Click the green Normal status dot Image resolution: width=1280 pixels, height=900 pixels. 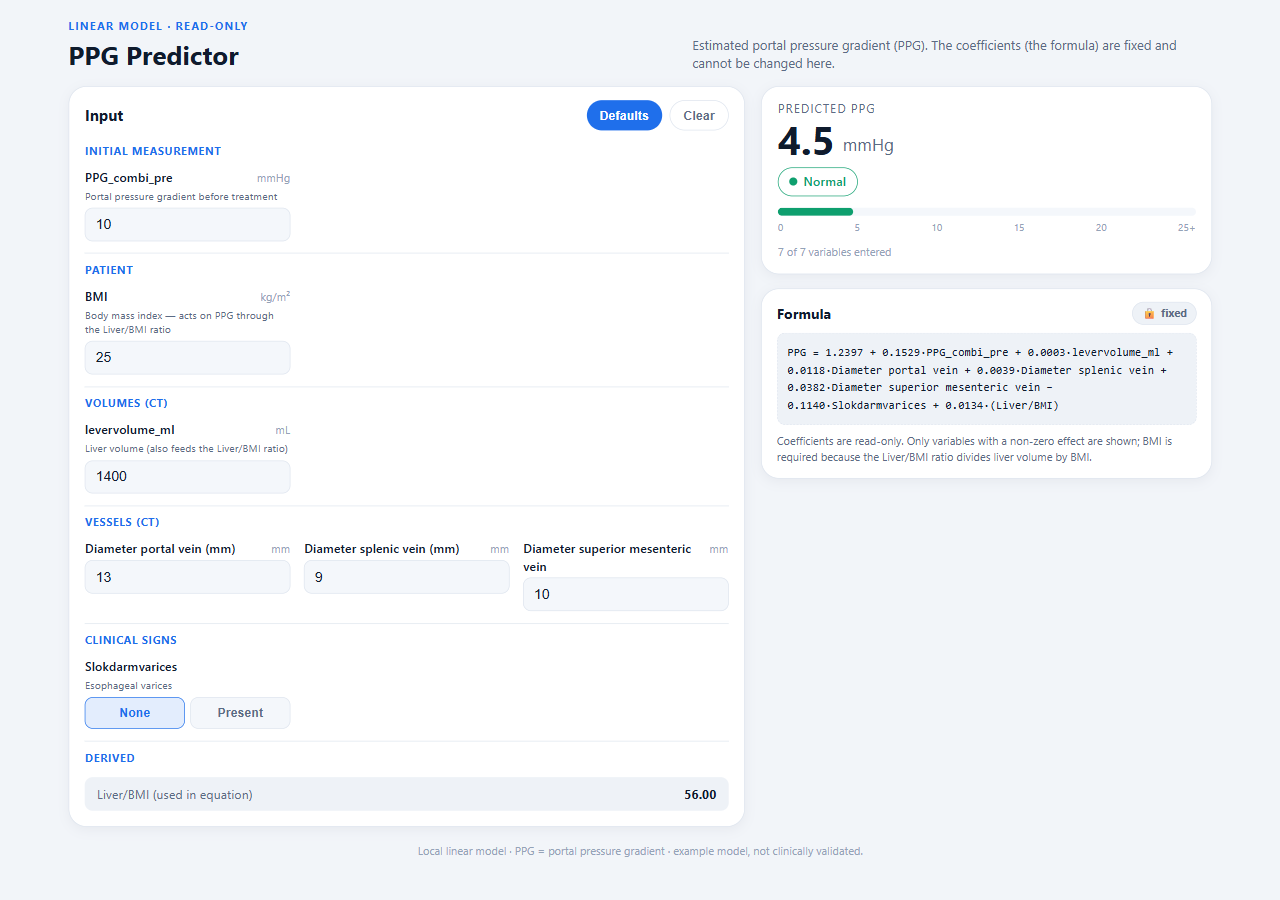coord(793,182)
